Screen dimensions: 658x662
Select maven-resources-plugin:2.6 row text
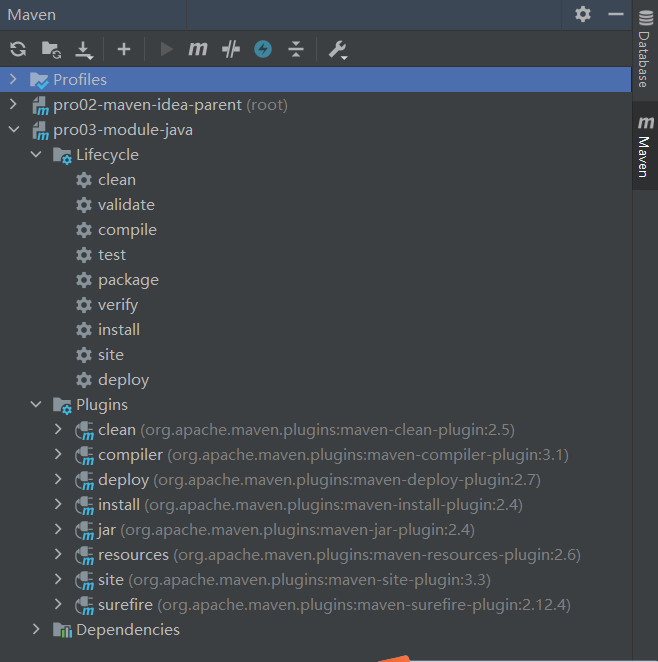coord(339,555)
